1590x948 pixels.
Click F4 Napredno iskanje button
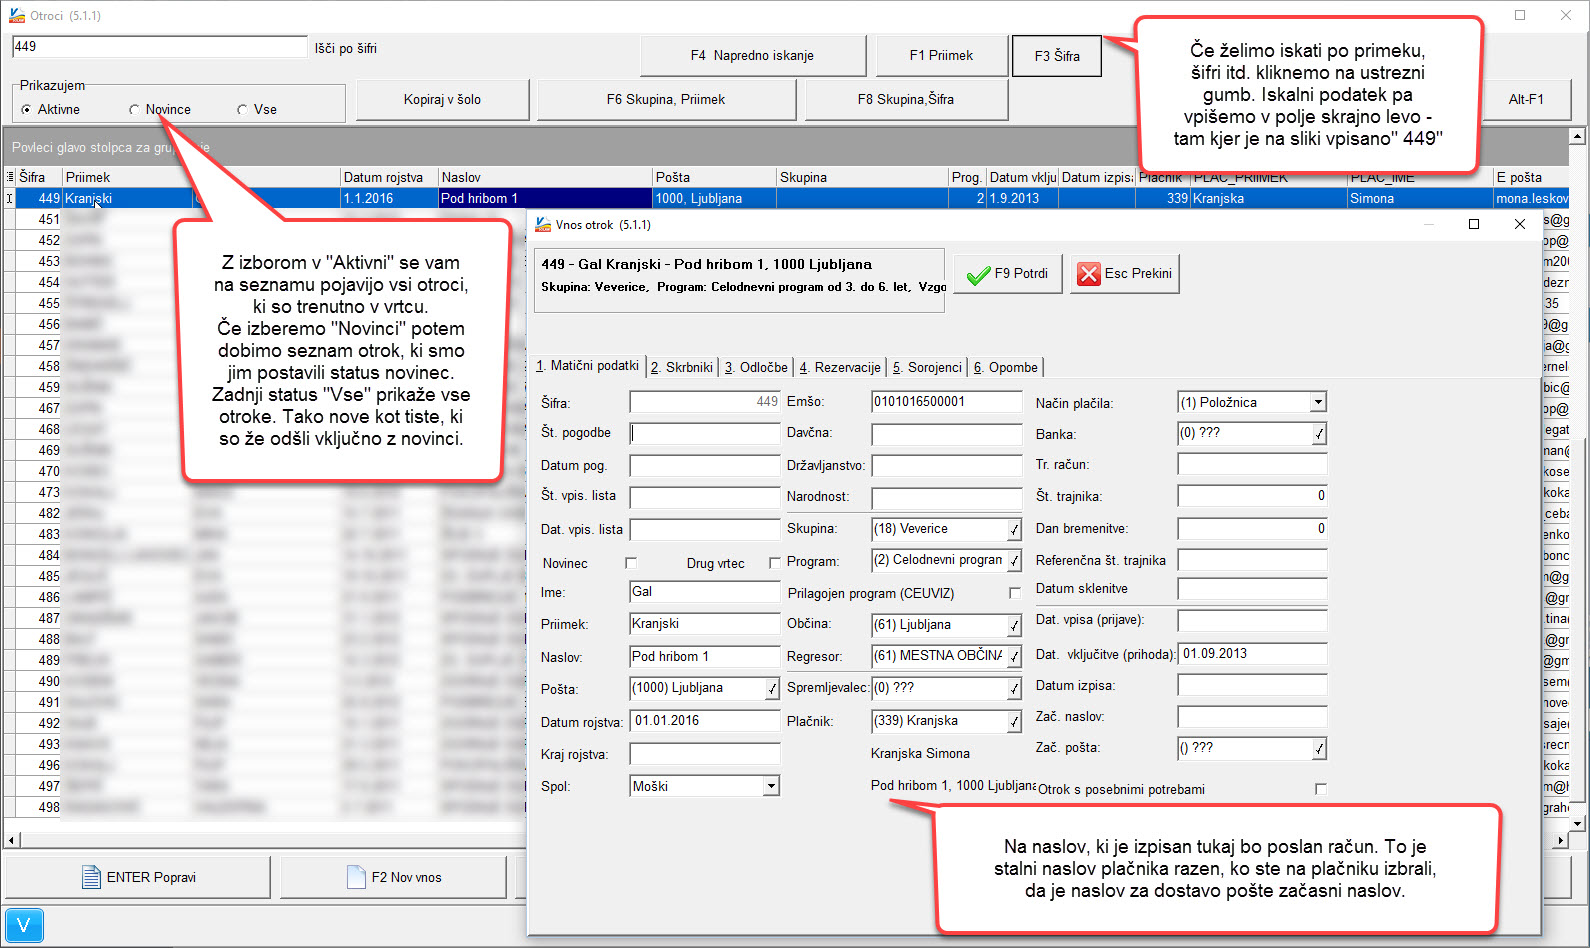click(752, 56)
